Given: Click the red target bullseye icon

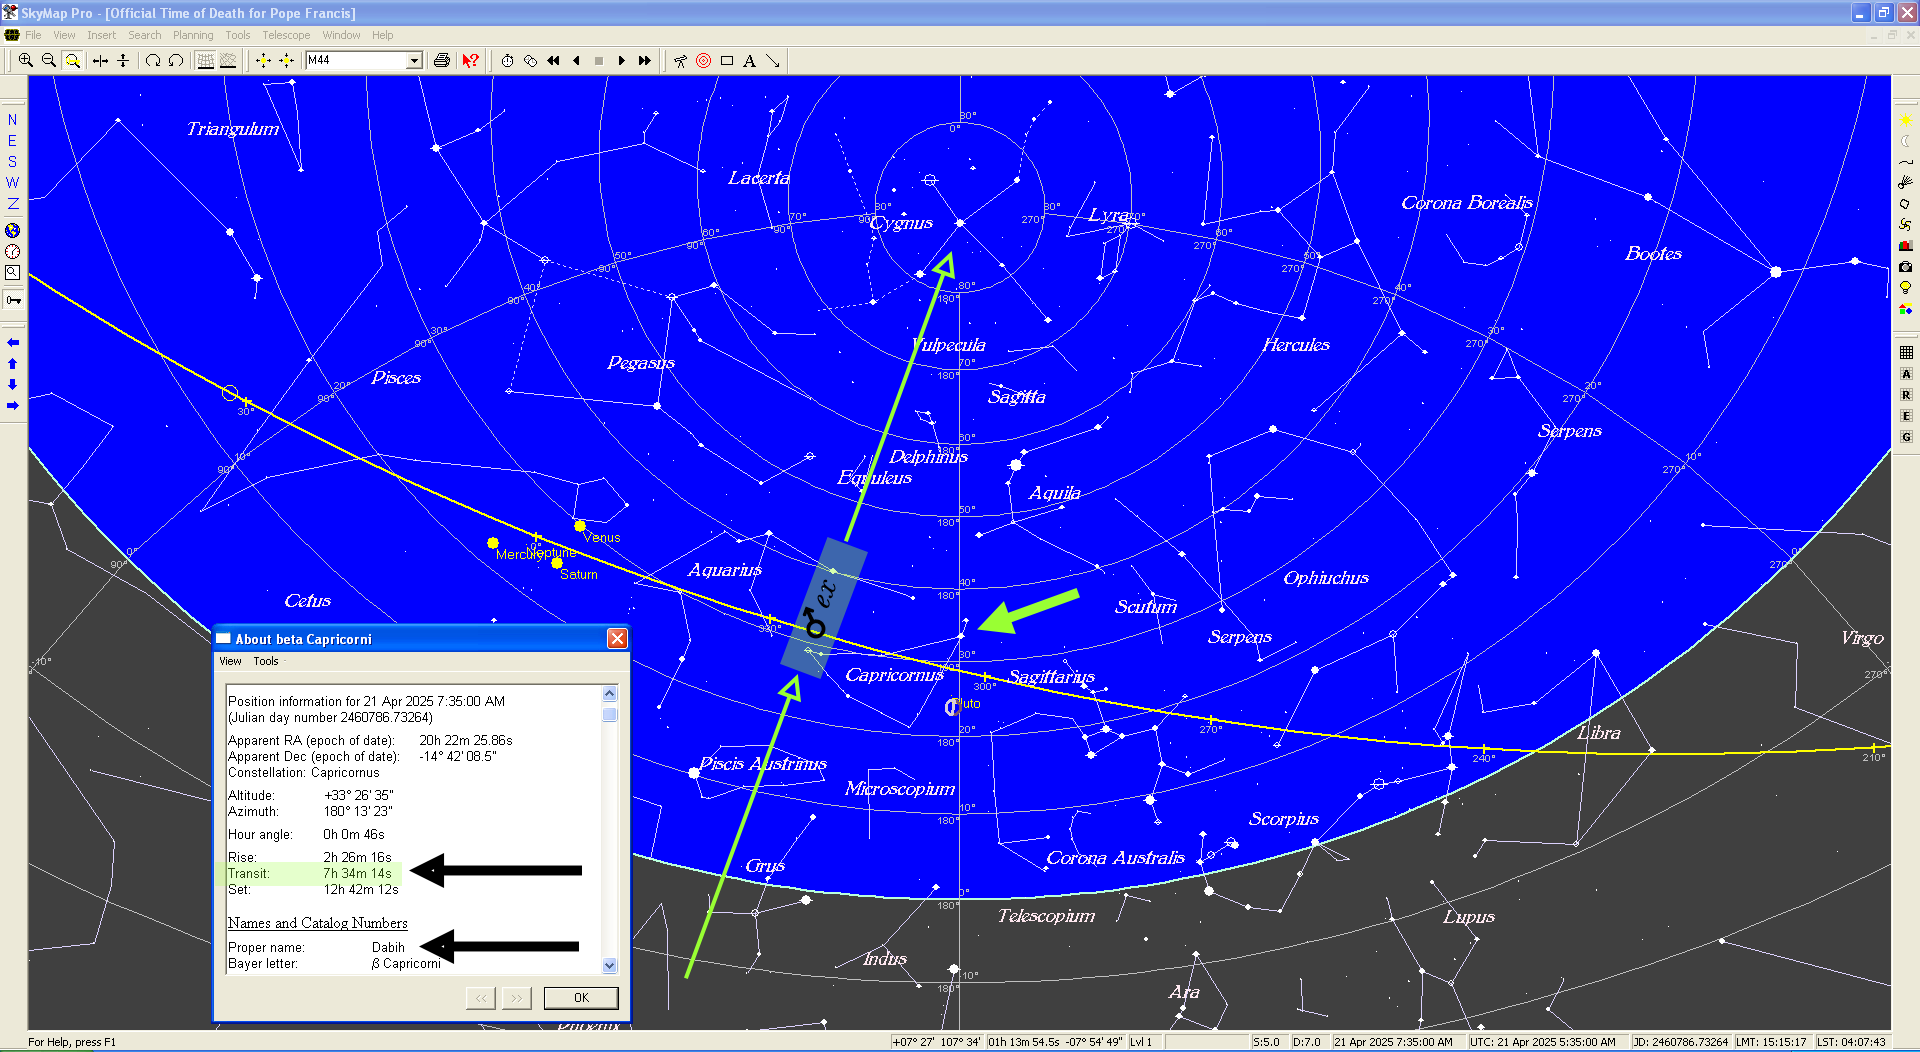Looking at the screenshot, I should (x=703, y=61).
